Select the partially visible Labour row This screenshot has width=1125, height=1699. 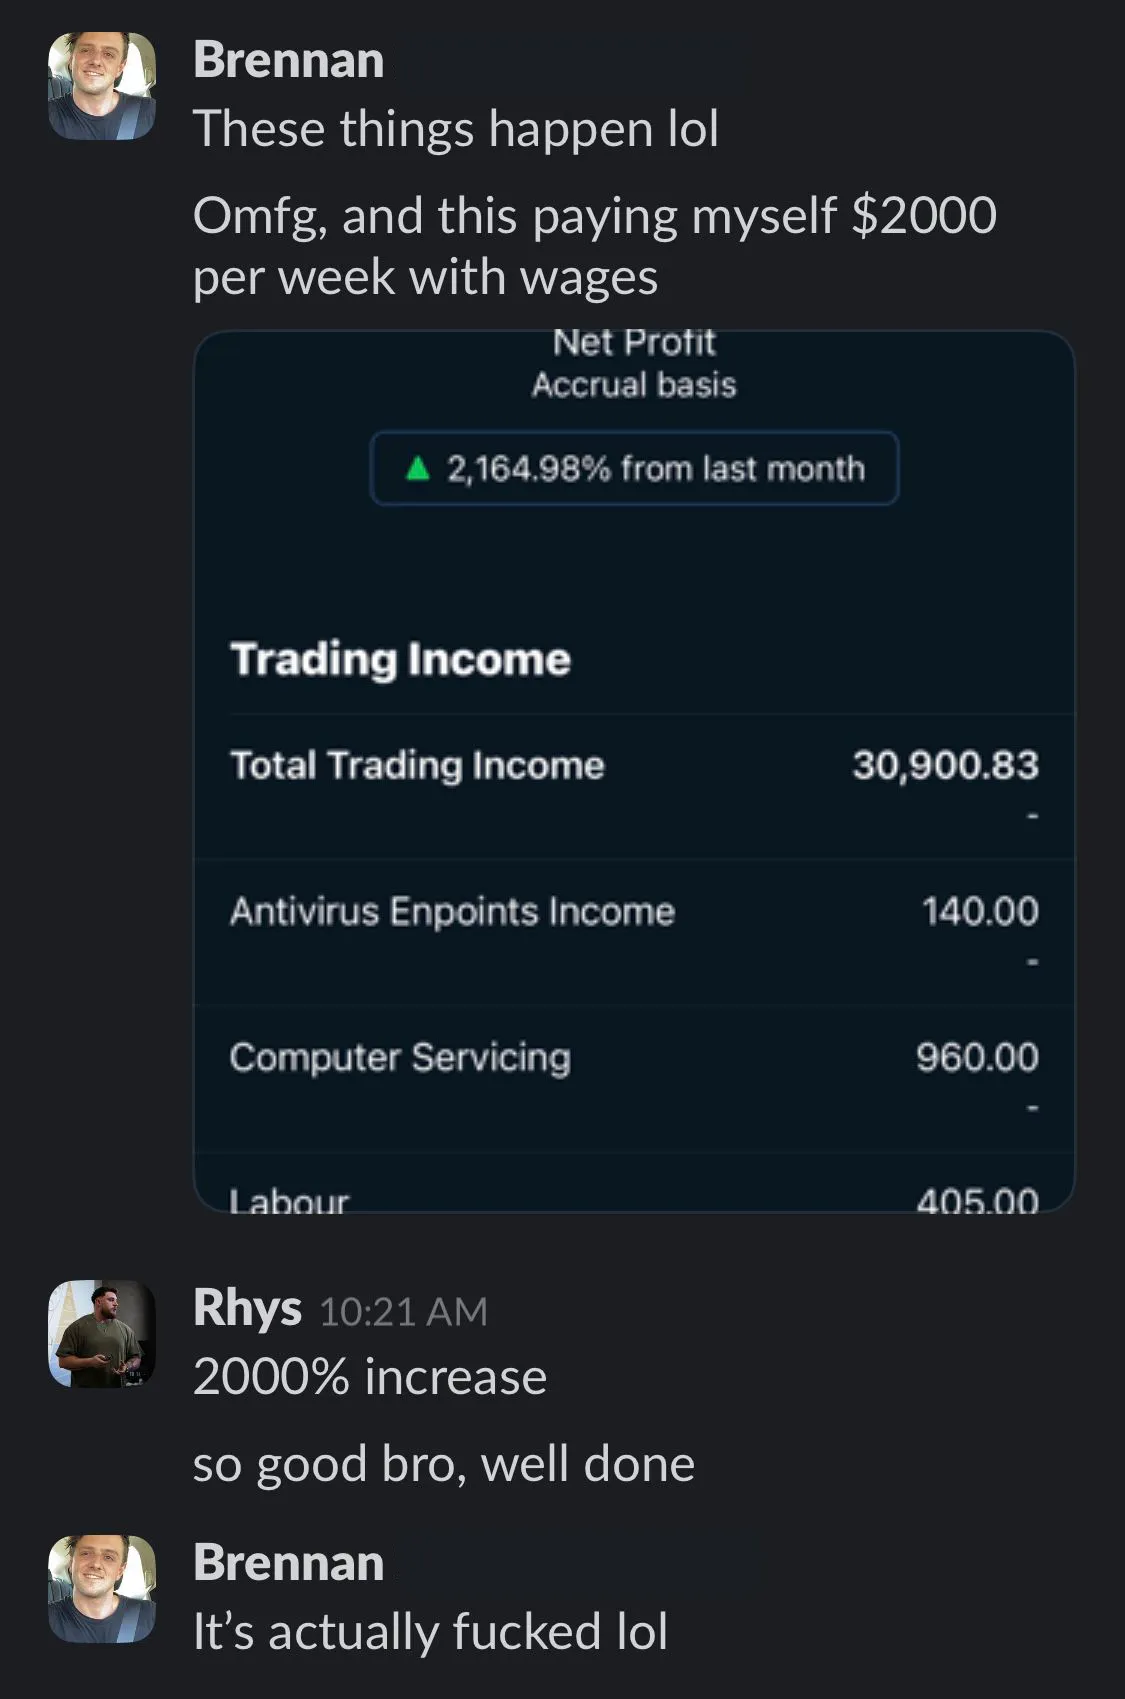(634, 1183)
